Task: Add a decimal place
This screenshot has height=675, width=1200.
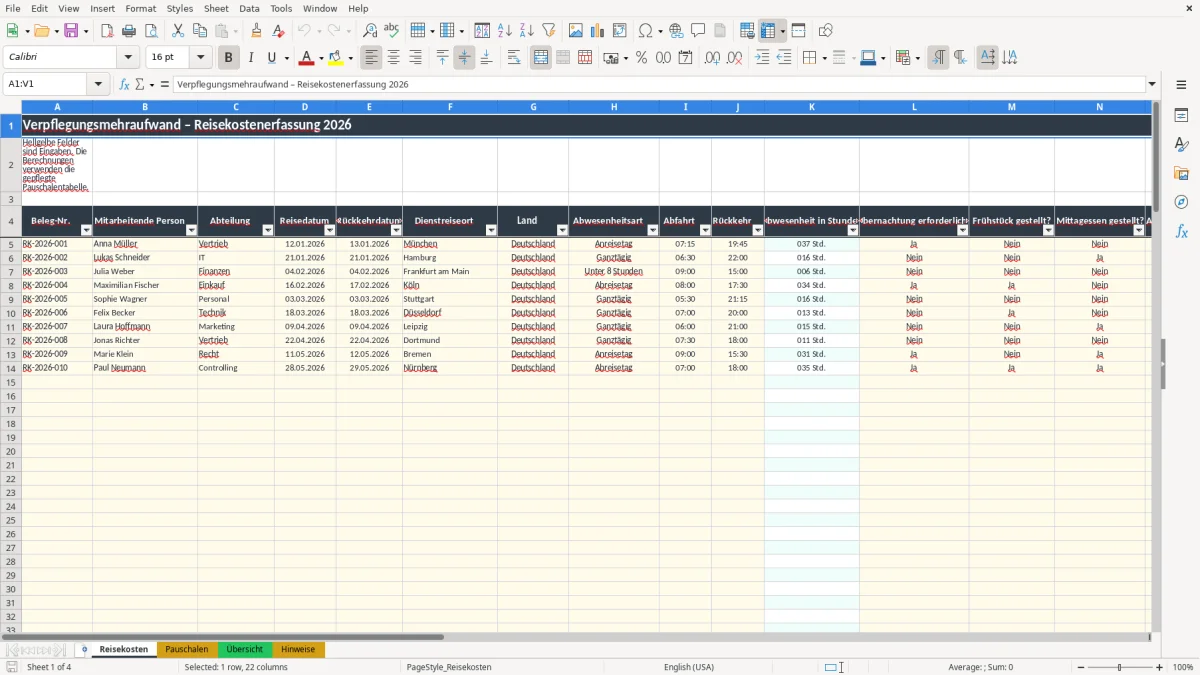Action: click(x=712, y=58)
